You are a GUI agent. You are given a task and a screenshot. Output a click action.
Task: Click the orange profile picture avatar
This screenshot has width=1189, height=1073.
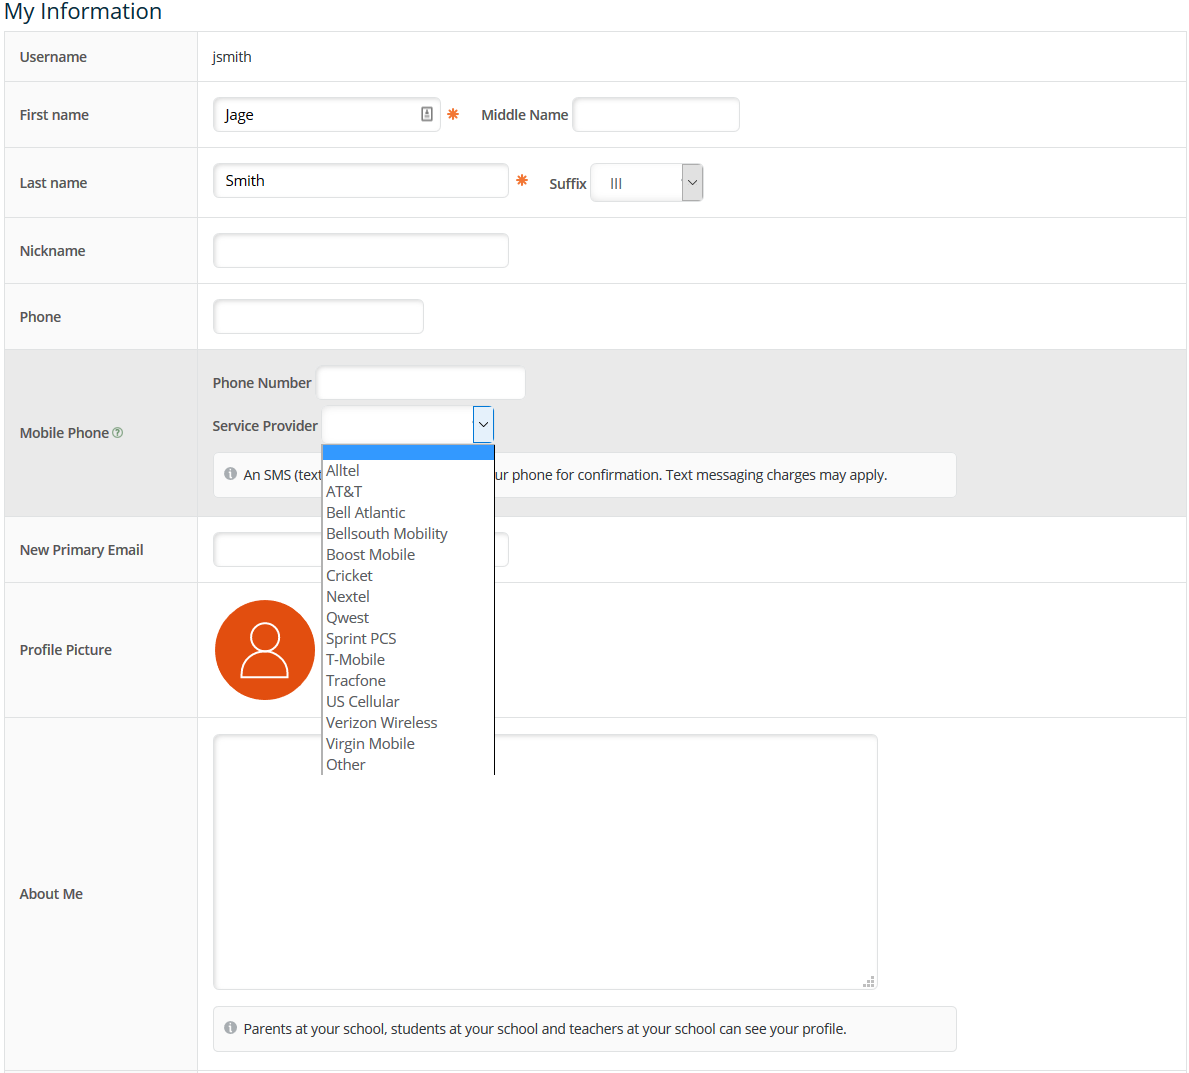[x=265, y=650]
